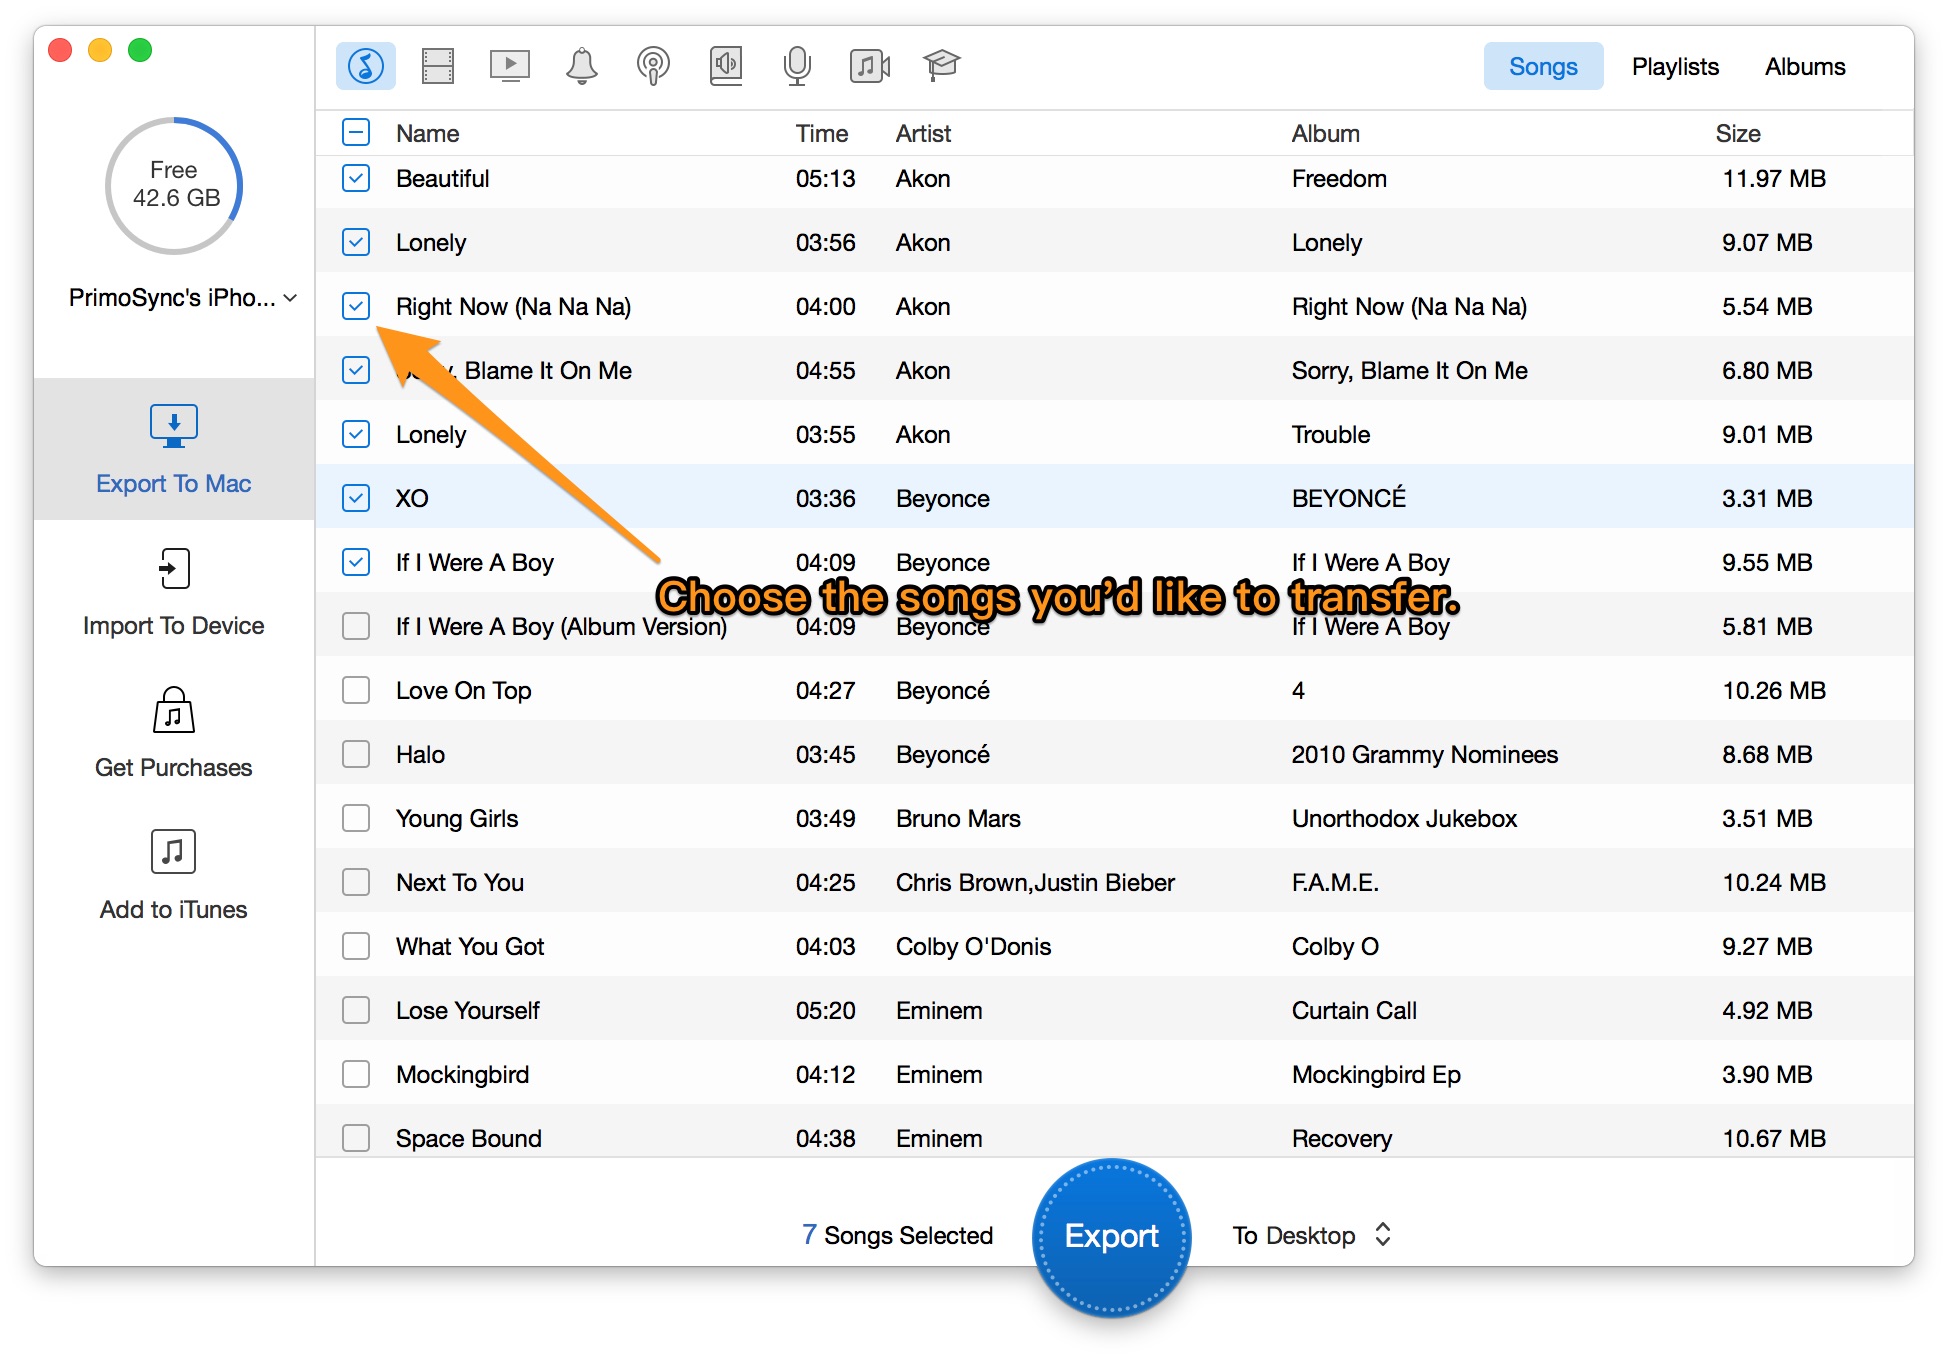Click the 7 Songs Selected status text
Viewport: 1948px width, 1360px height.
pos(897,1235)
